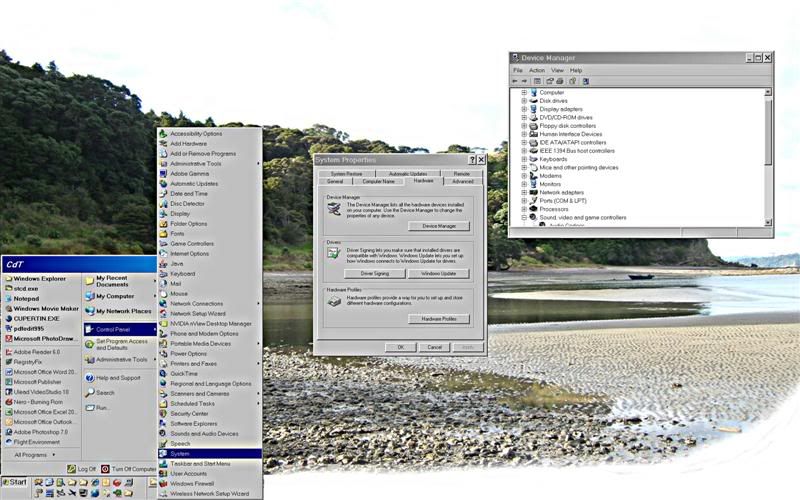Open Add or Remove Programs control panel item

coord(203,154)
